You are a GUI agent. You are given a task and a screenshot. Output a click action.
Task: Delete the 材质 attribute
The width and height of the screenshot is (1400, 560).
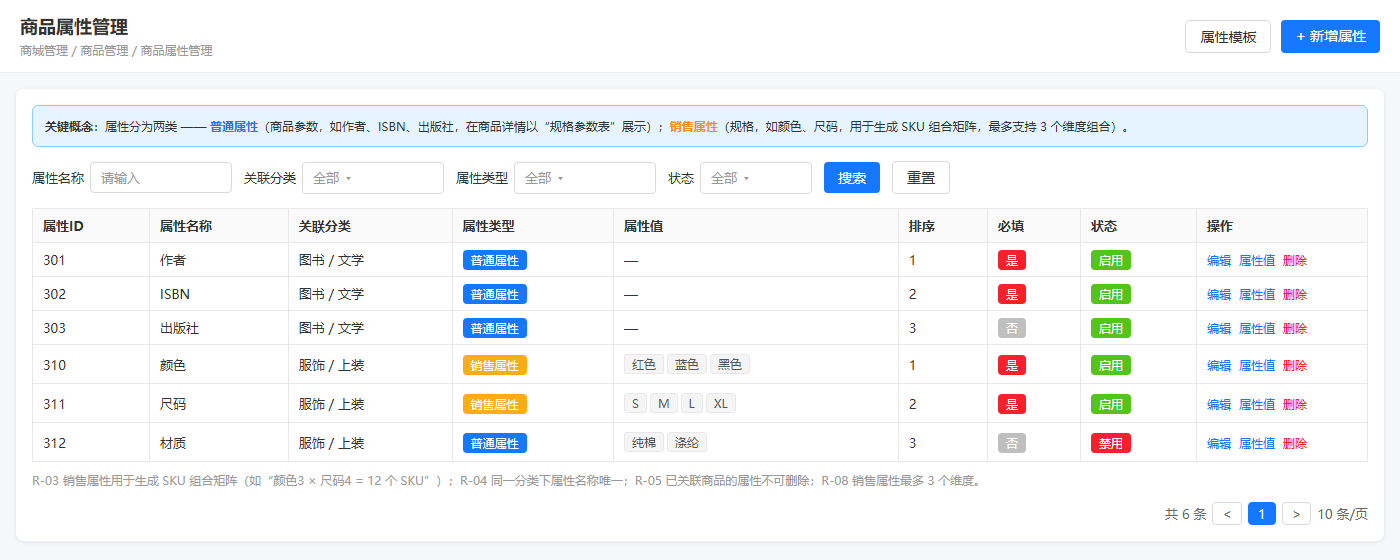tap(1295, 443)
